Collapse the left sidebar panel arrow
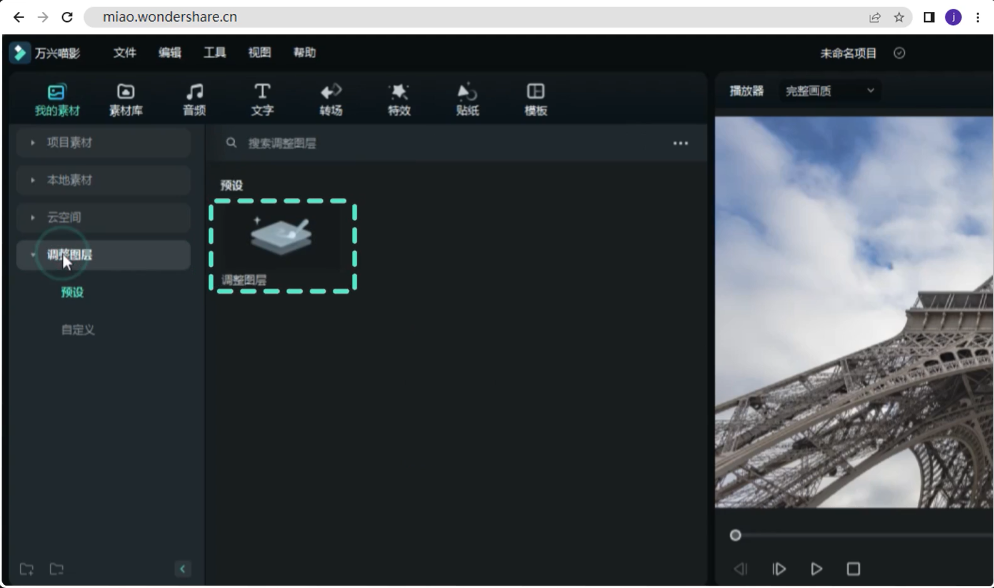Screen dimensions: 994x588 (x=183, y=569)
